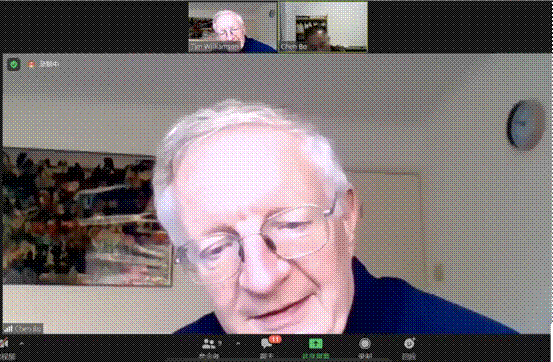Expand video options caret beside camera

click(22, 343)
